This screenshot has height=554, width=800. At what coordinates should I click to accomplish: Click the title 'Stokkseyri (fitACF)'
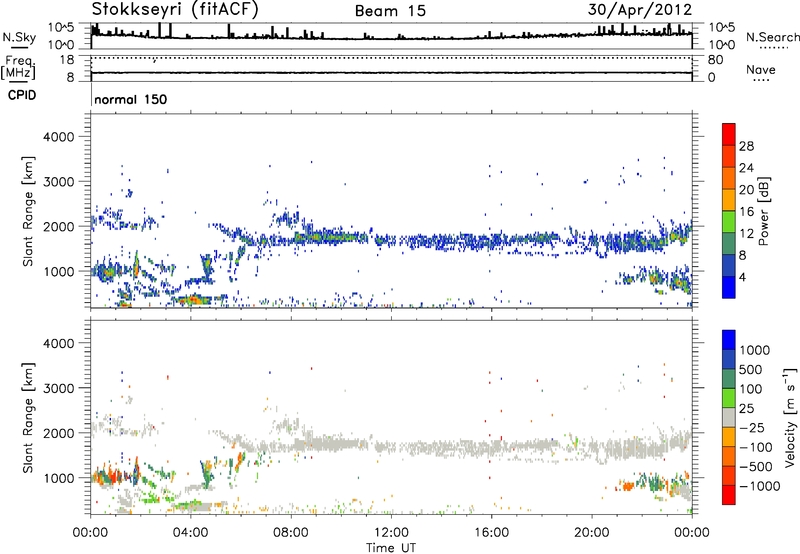[175, 9]
